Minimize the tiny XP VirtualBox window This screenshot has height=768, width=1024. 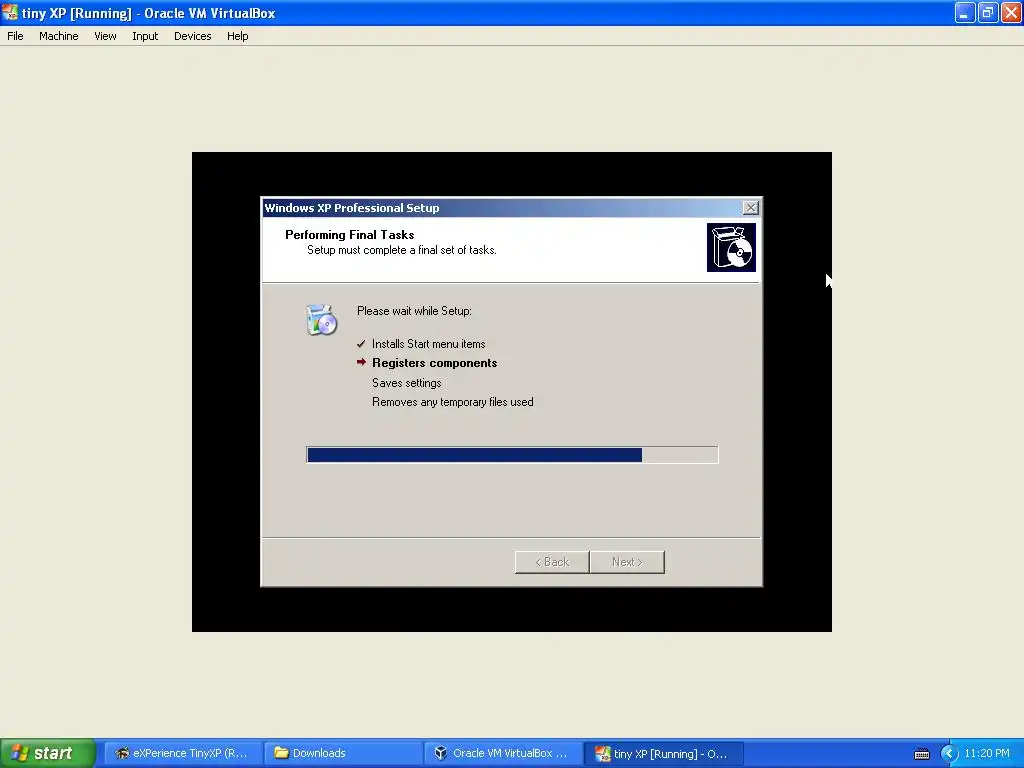965,12
